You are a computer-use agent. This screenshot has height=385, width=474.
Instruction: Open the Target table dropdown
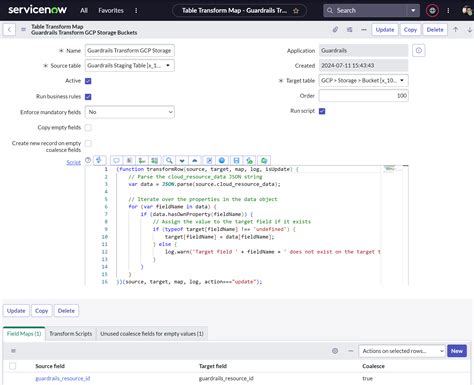363,80
